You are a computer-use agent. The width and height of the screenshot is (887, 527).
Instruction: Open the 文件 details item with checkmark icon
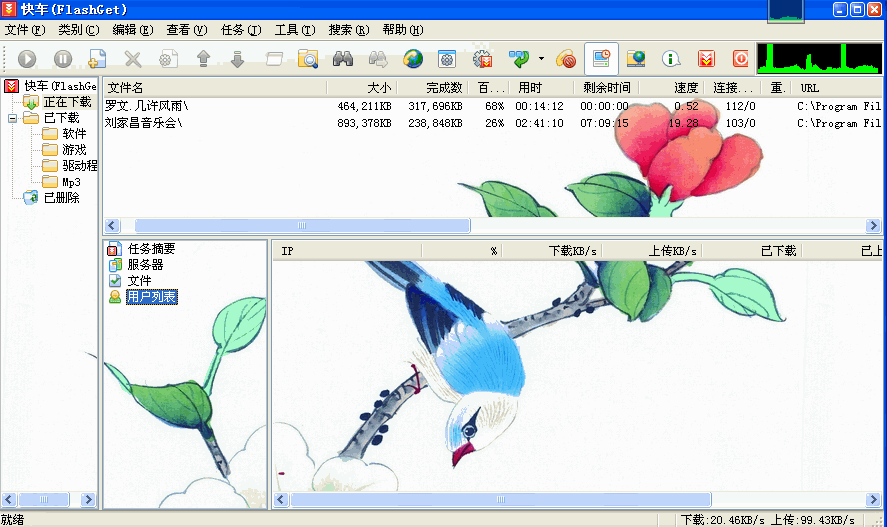(x=139, y=280)
